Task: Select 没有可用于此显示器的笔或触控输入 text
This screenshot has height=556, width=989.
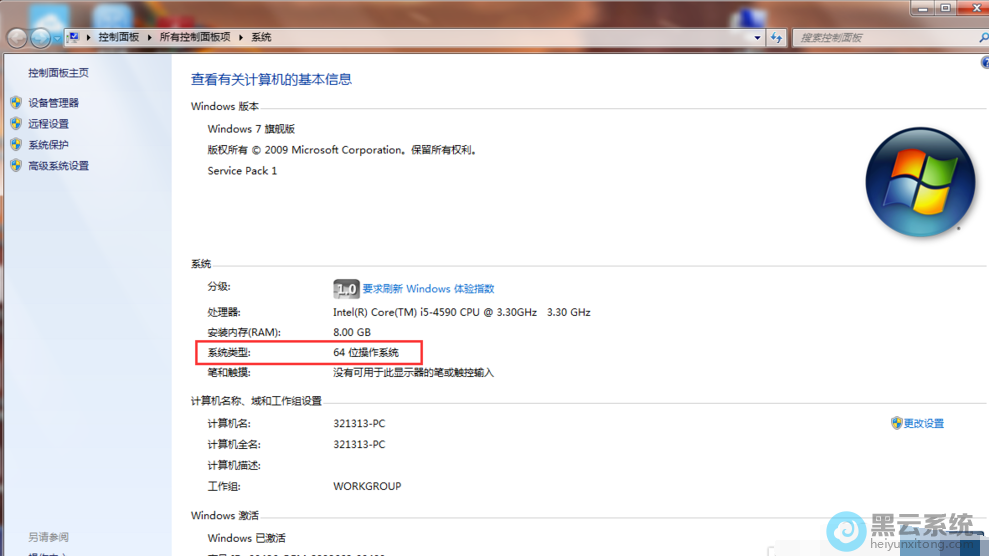Action: [x=414, y=373]
